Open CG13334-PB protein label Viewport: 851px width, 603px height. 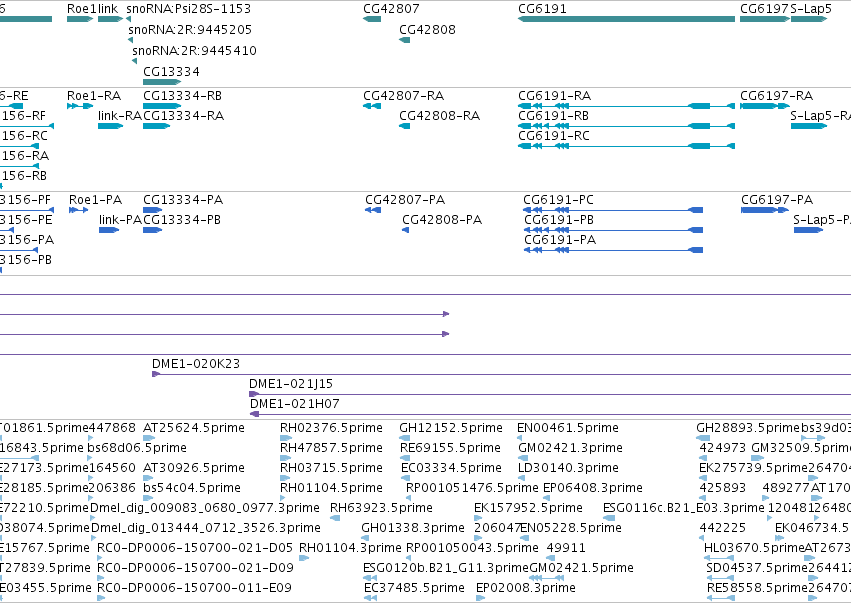[x=182, y=220]
